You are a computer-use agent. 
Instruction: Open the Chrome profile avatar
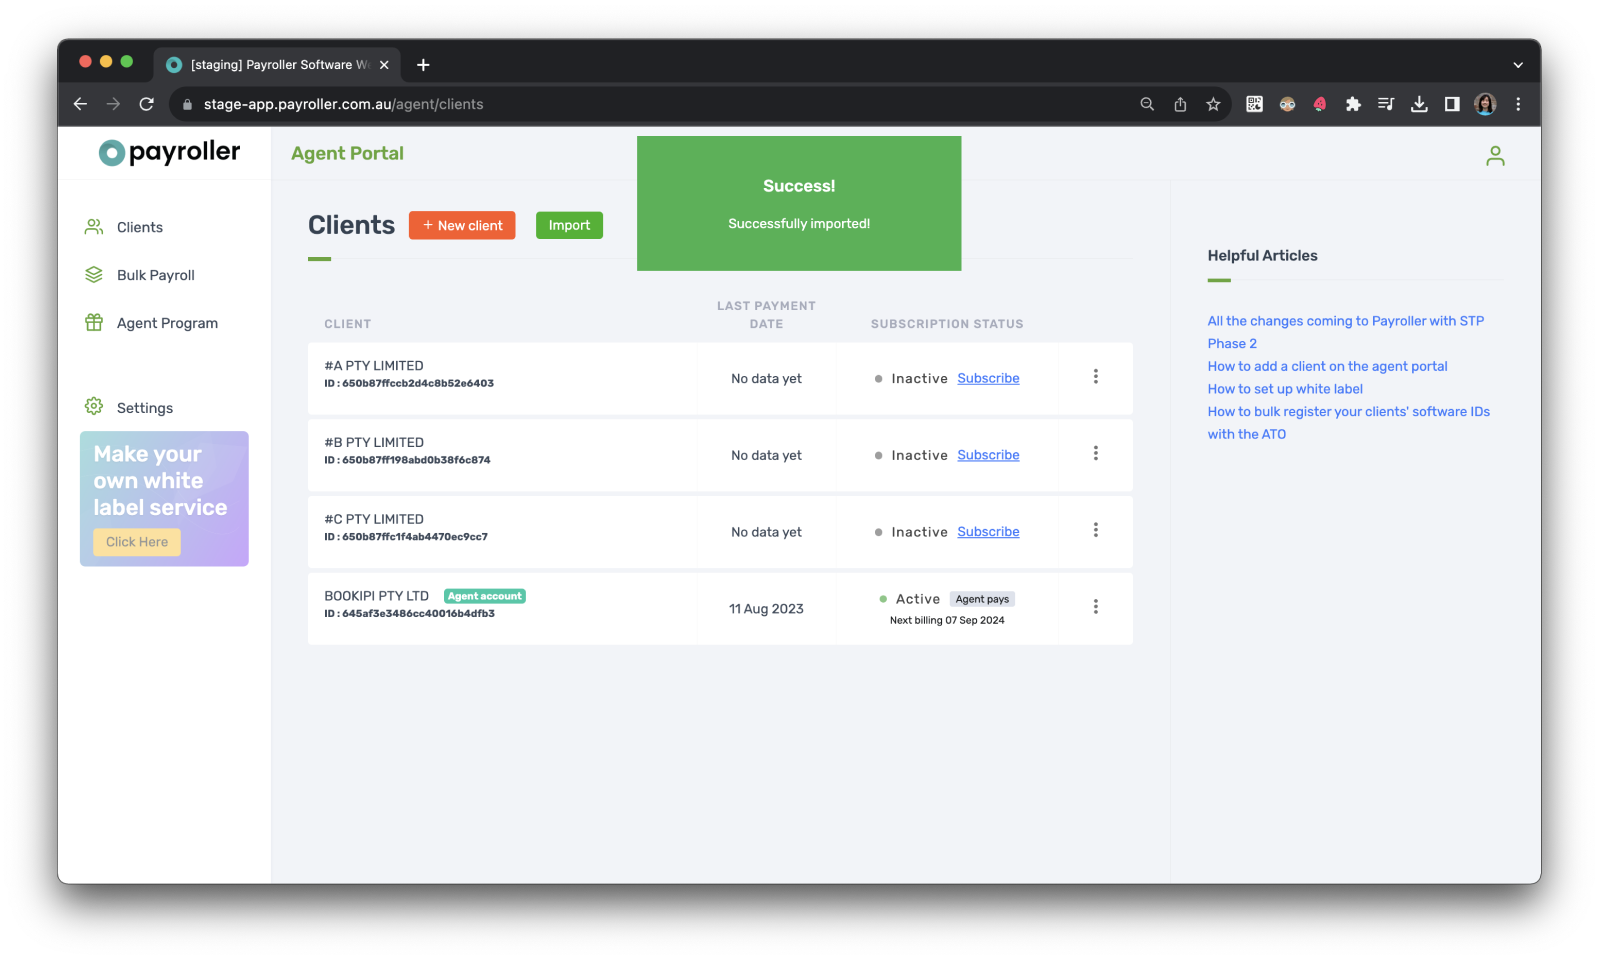1485,104
